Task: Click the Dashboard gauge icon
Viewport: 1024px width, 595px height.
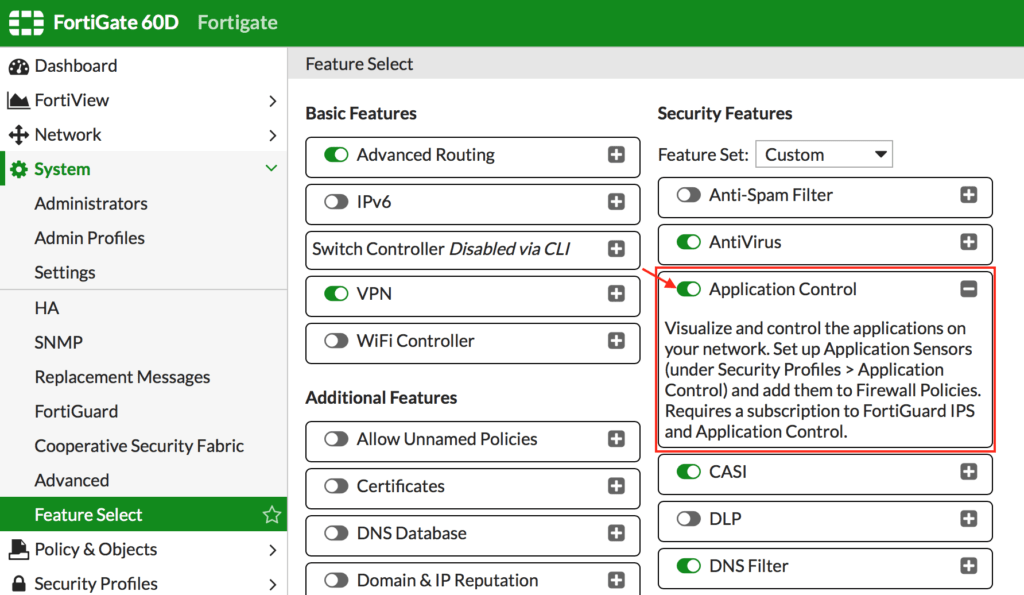Action: [x=18, y=66]
